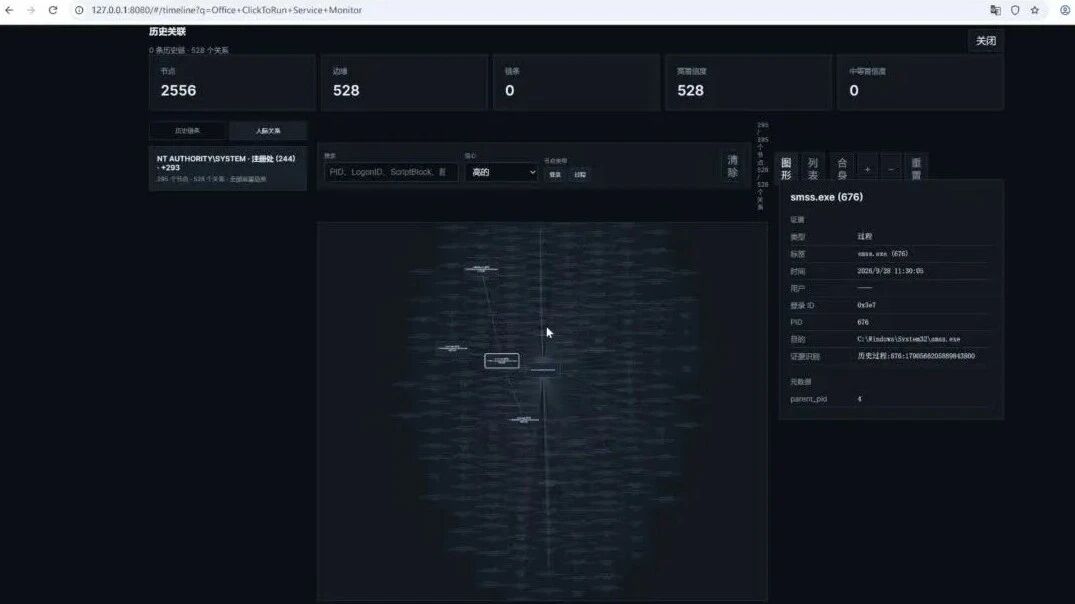1075x604 pixels.
Task: Toggle the 登录 node type filter
Action: coord(555,174)
